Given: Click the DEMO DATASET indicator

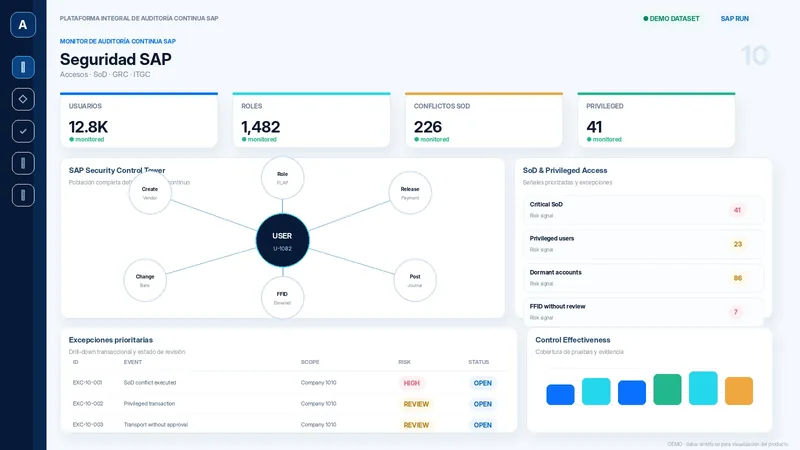Looking at the screenshot, I should coord(671,18).
